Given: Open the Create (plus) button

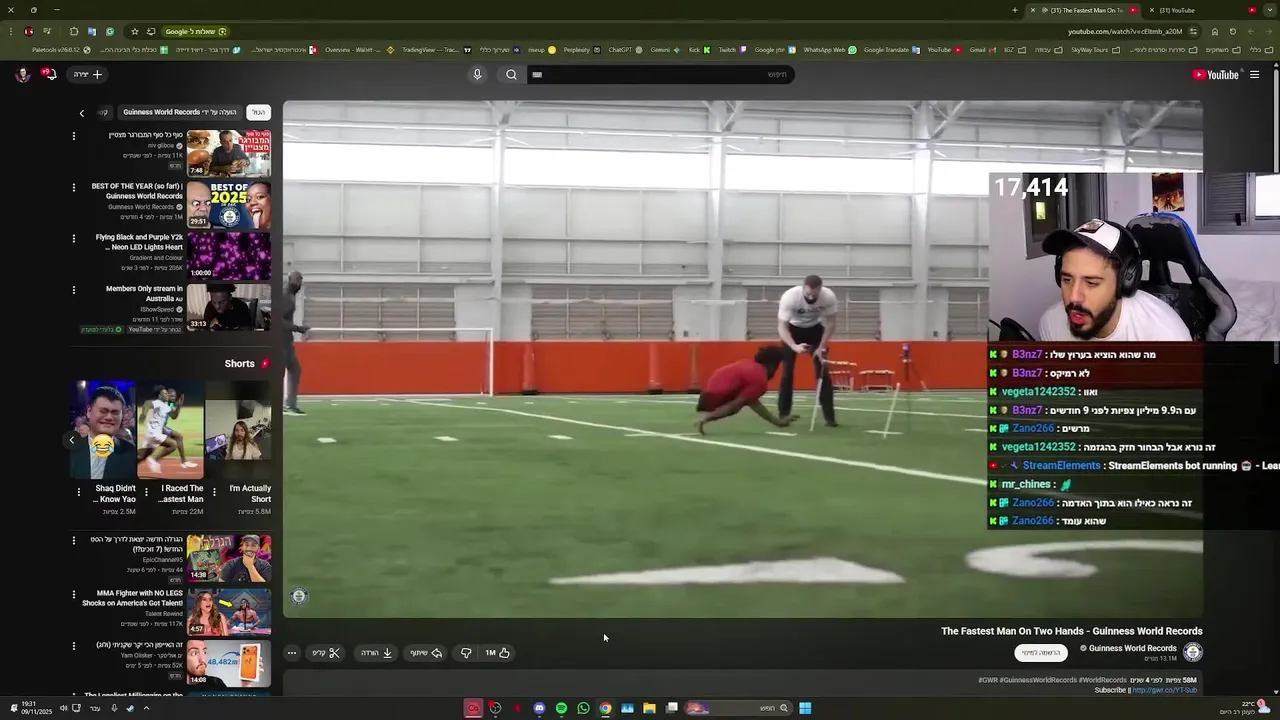Looking at the screenshot, I should (87, 74).
